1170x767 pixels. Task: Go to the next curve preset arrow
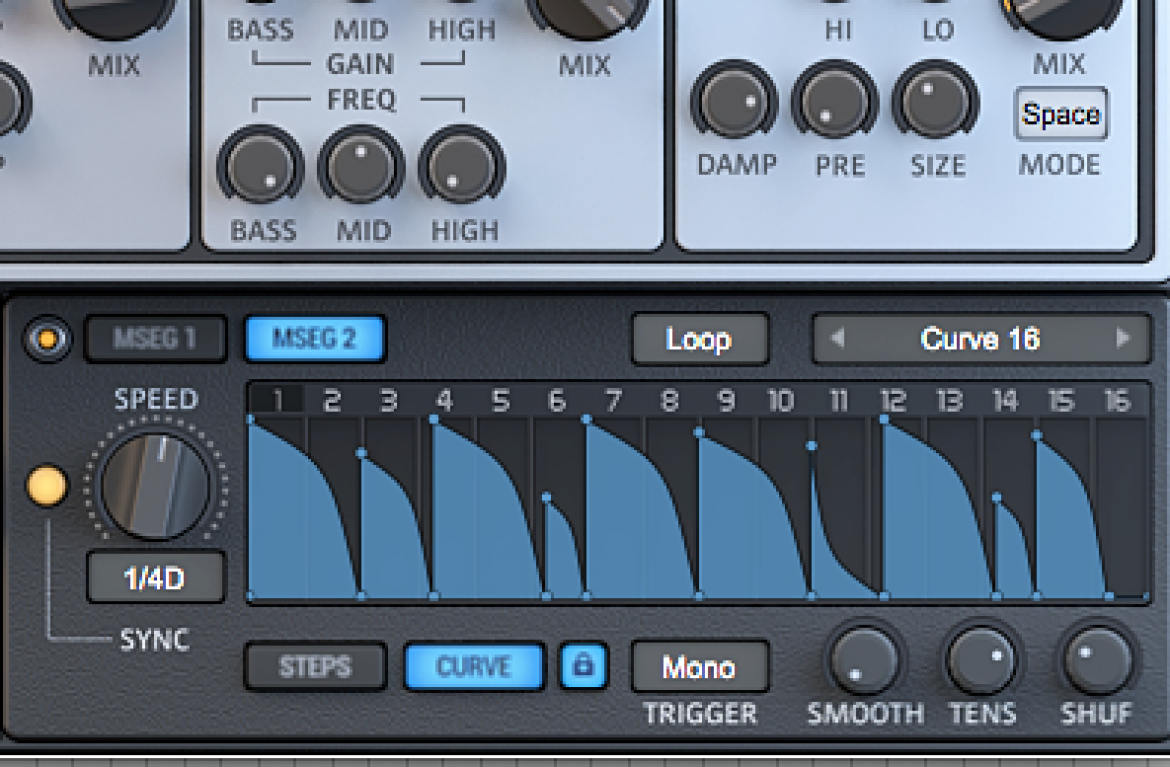tap(1122, 339)
